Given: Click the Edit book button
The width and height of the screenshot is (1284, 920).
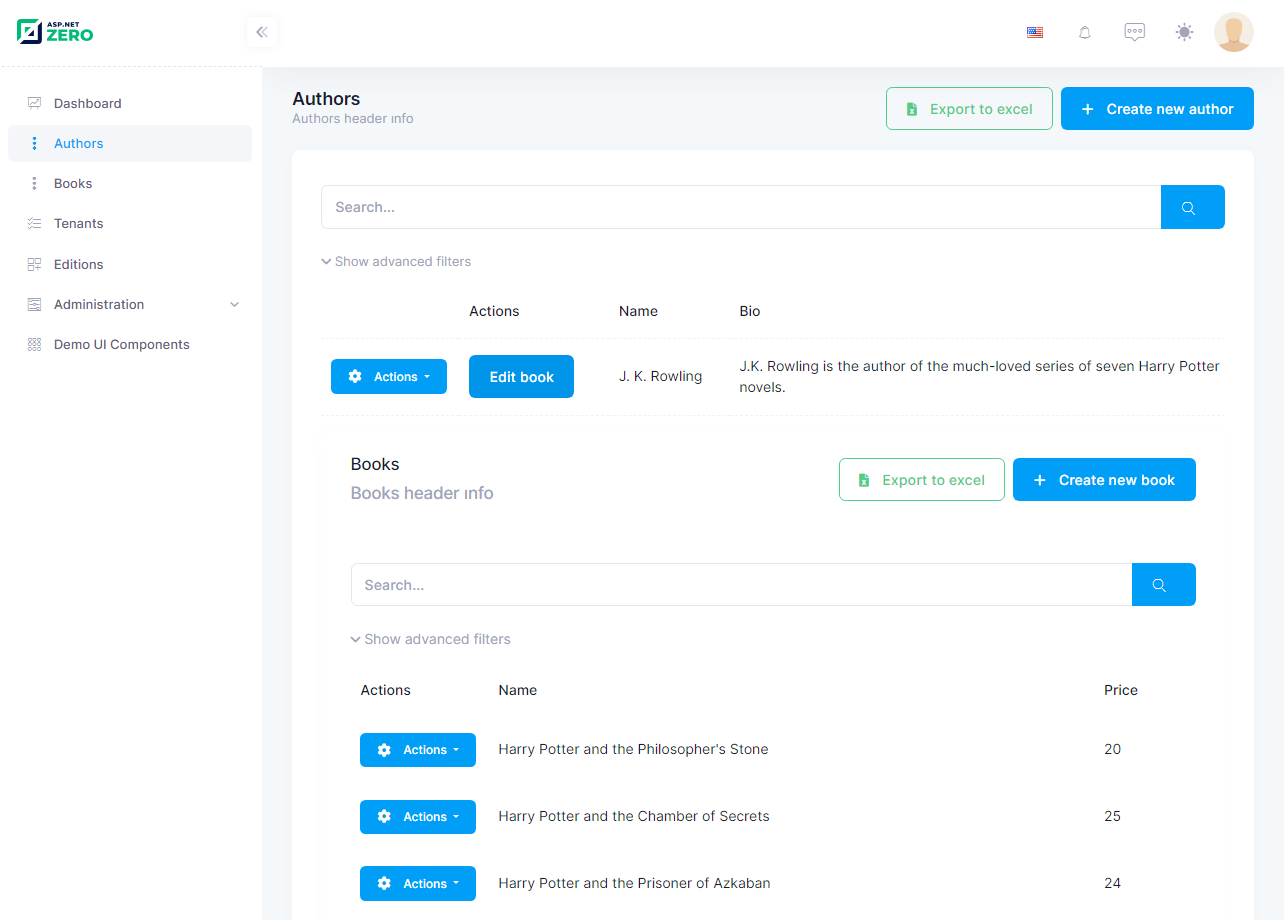Looking at the screenshot, I should [521, 377].
